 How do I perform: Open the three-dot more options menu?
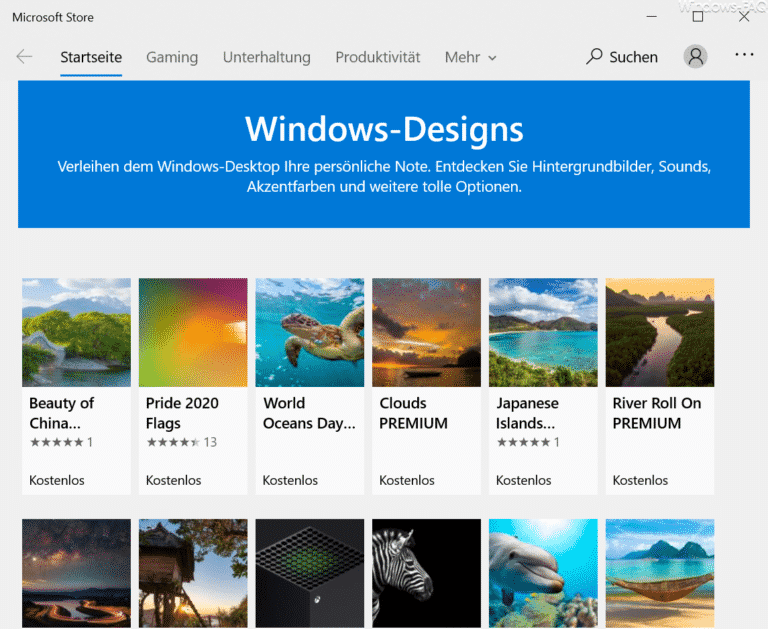tap(744, 55)
